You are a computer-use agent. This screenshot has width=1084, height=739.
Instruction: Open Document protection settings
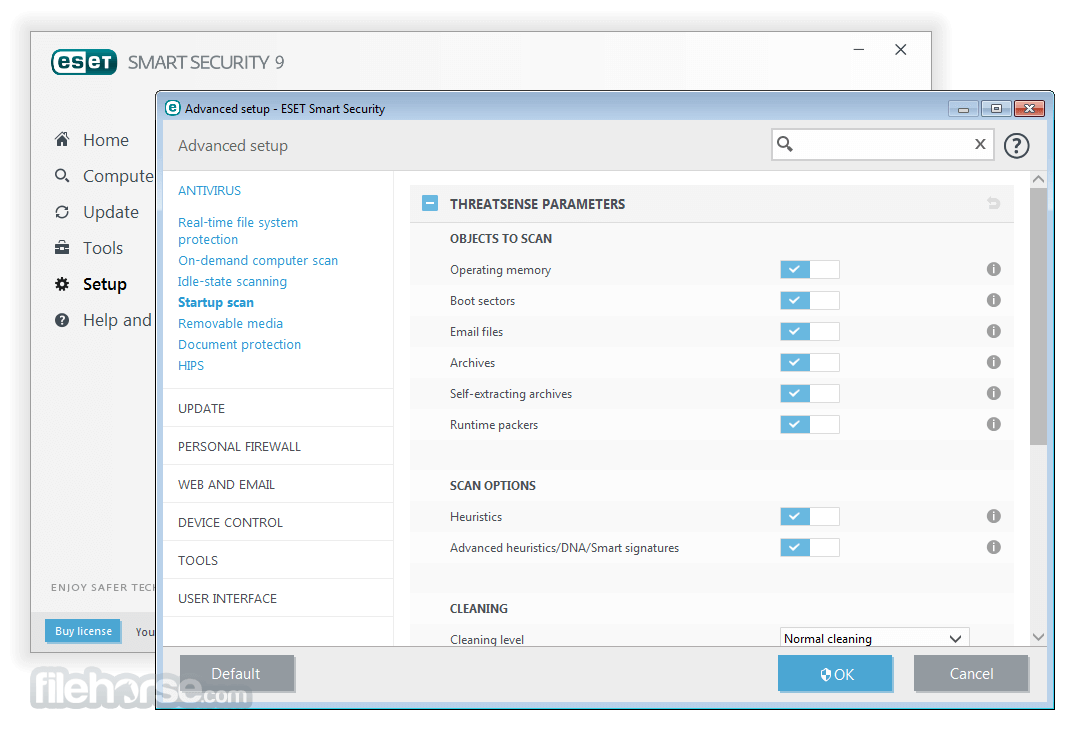[x=239, y=344]
